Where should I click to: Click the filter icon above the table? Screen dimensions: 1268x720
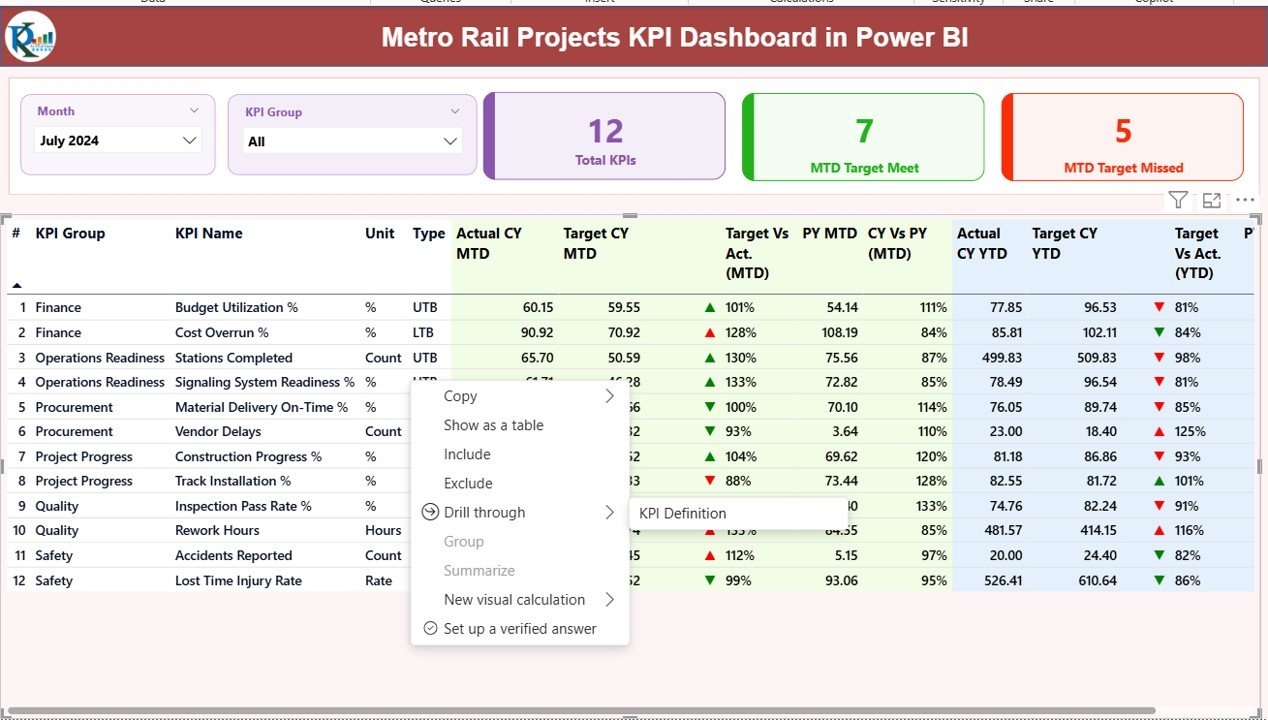click(x=1178, y=201)
